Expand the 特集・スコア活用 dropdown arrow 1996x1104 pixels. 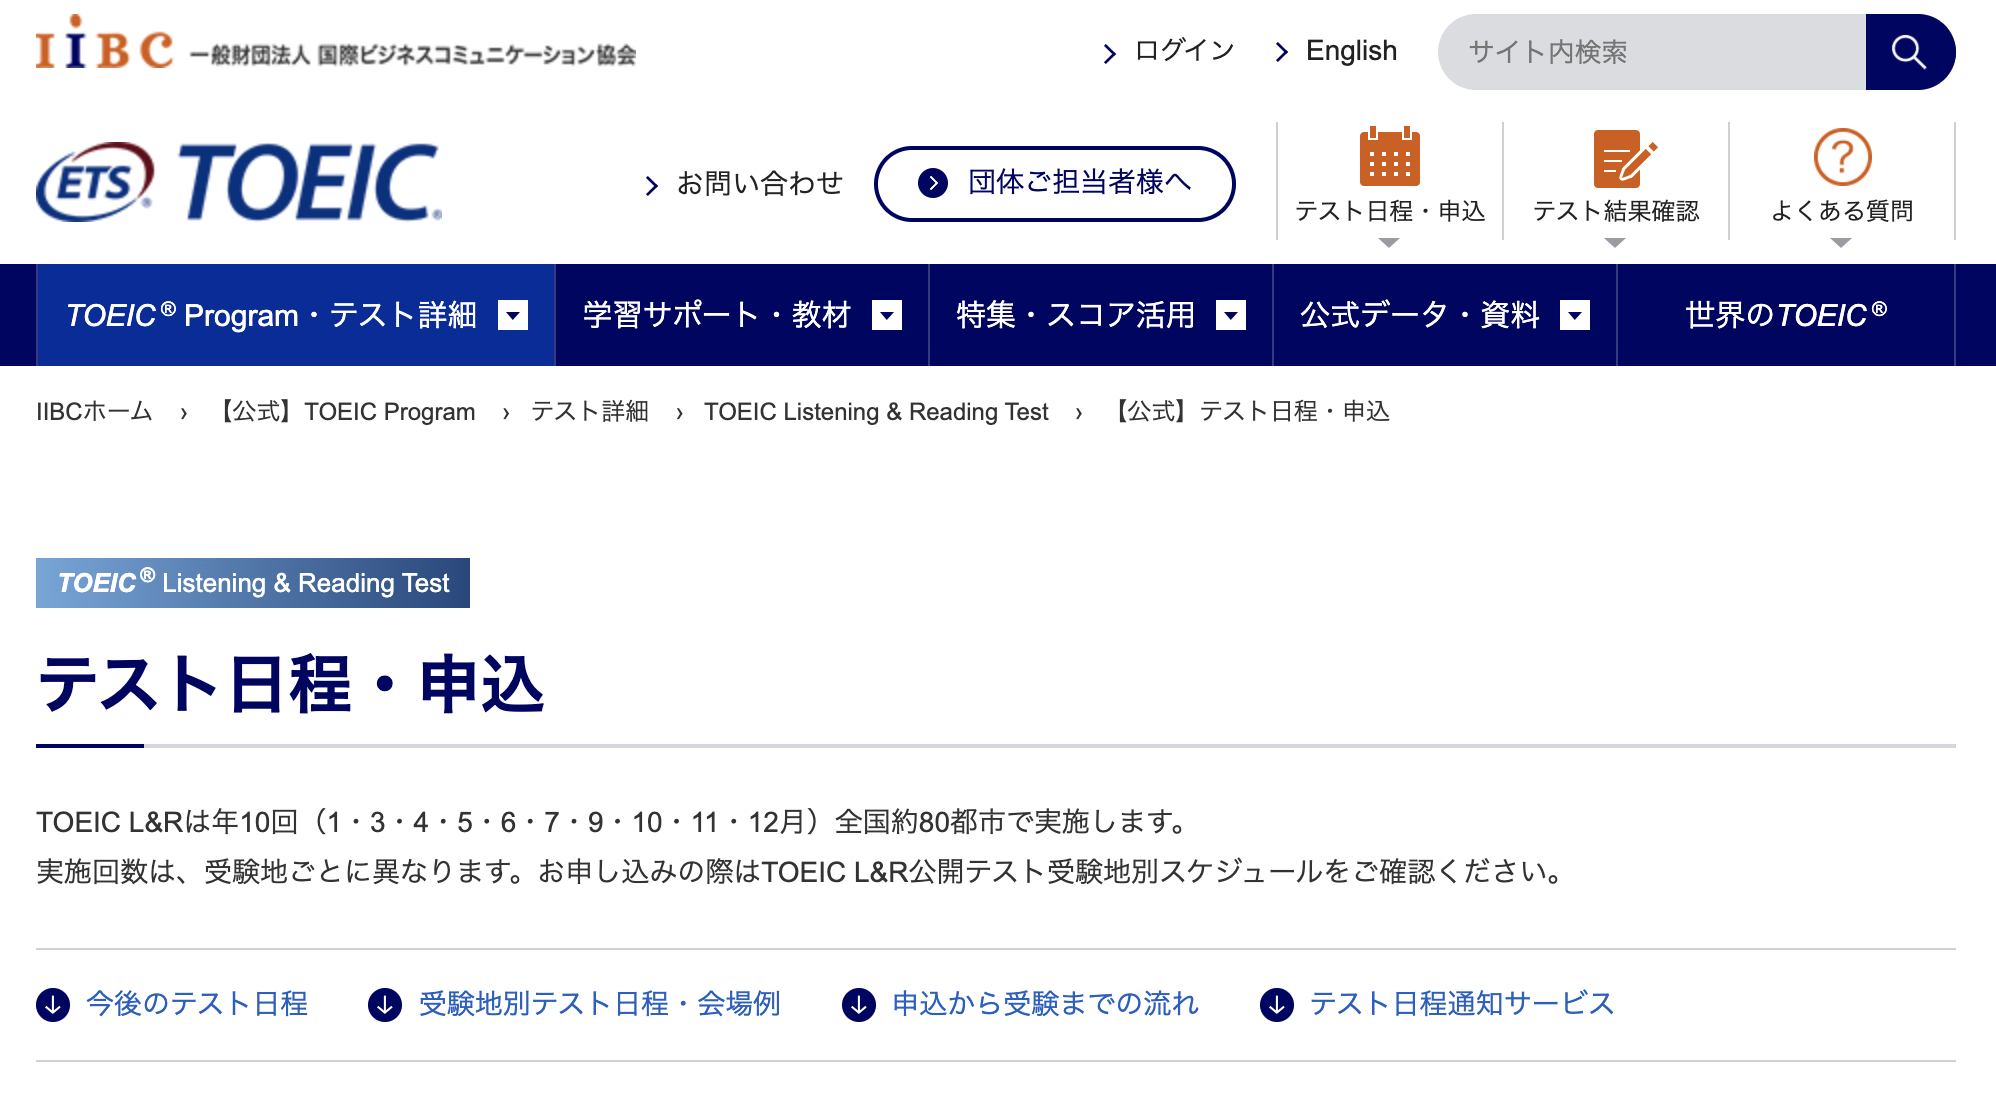(x=1231, y=316)
